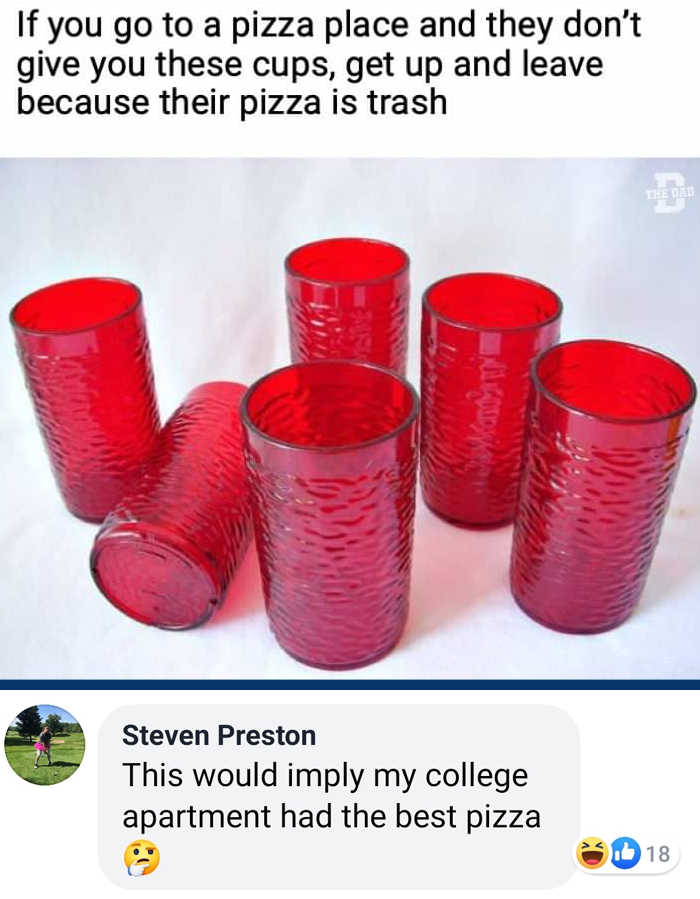
Task: Click the thinking face emoji in comment
Action: pyautogui.click(x=140, y=857)
